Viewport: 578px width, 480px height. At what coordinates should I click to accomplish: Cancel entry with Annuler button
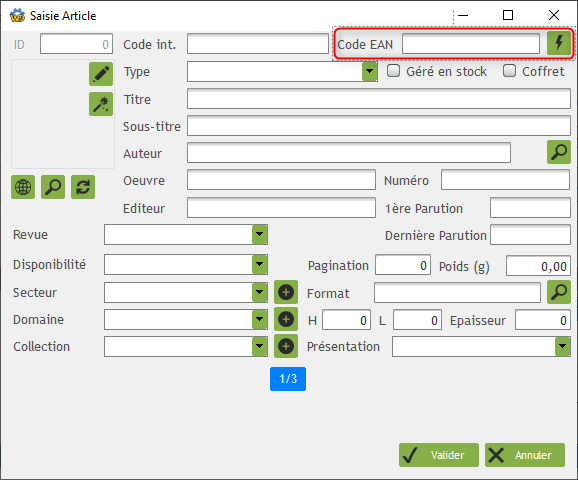click(x=525, y=455)
